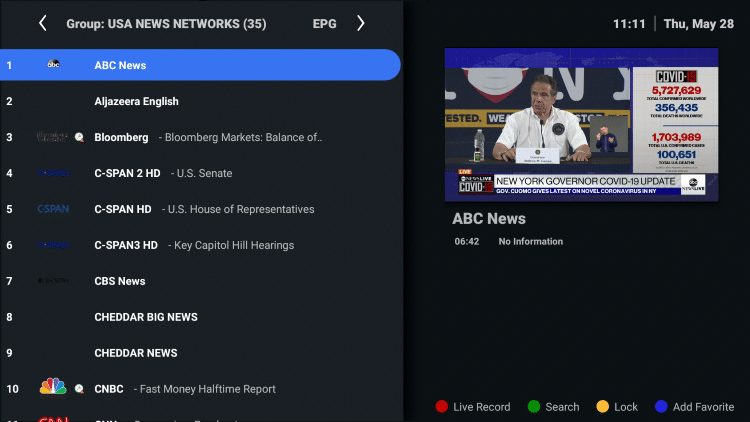Select the CBS News channel
750x422 pixels.
120,281
